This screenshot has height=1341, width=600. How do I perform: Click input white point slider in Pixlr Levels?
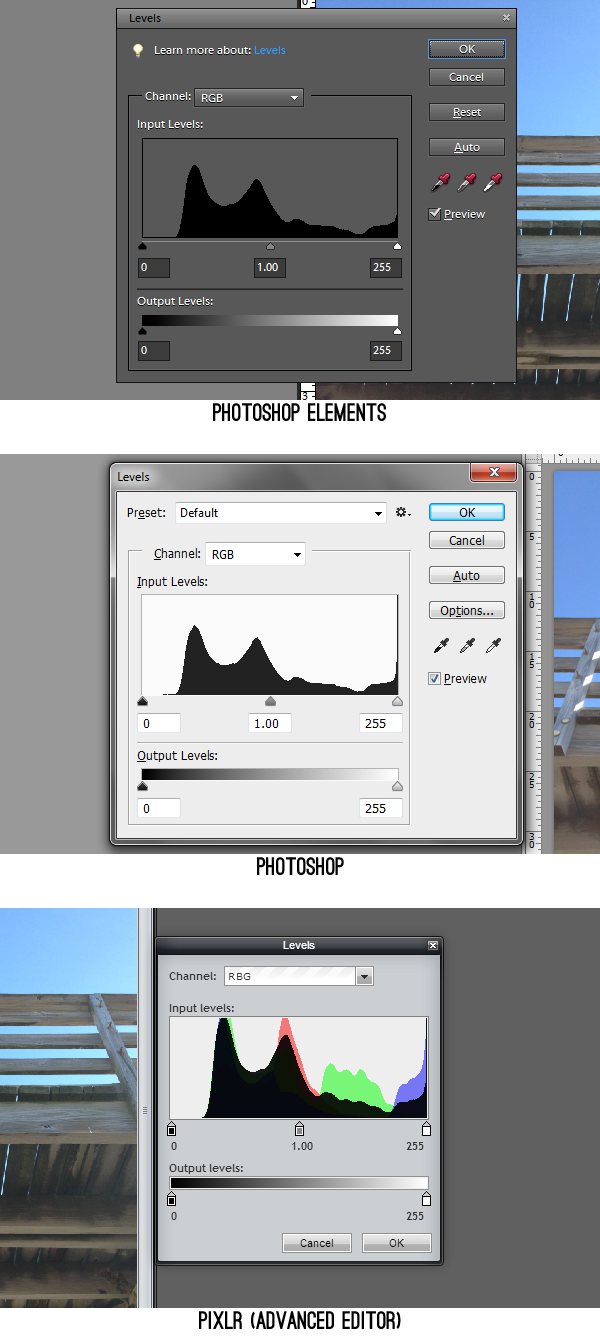[427, 1129]
